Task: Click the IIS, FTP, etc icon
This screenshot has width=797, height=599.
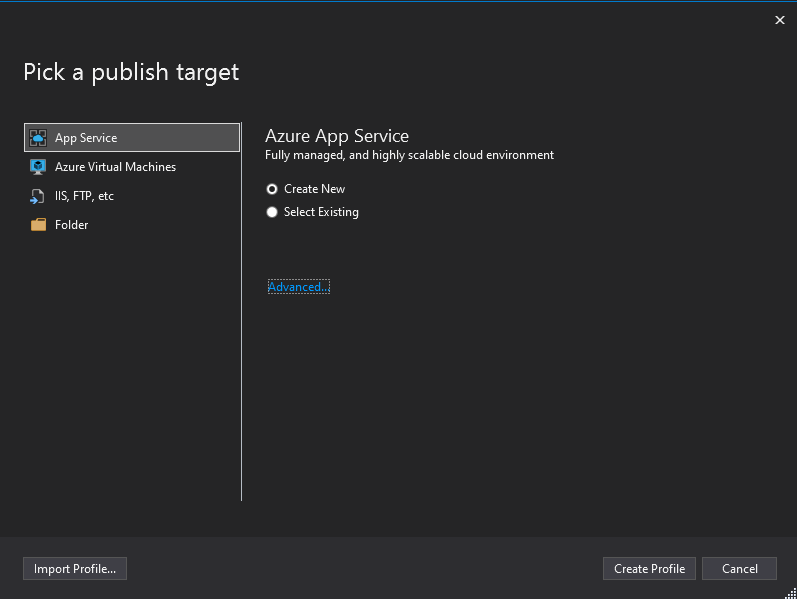Action: tap(39, 196)
